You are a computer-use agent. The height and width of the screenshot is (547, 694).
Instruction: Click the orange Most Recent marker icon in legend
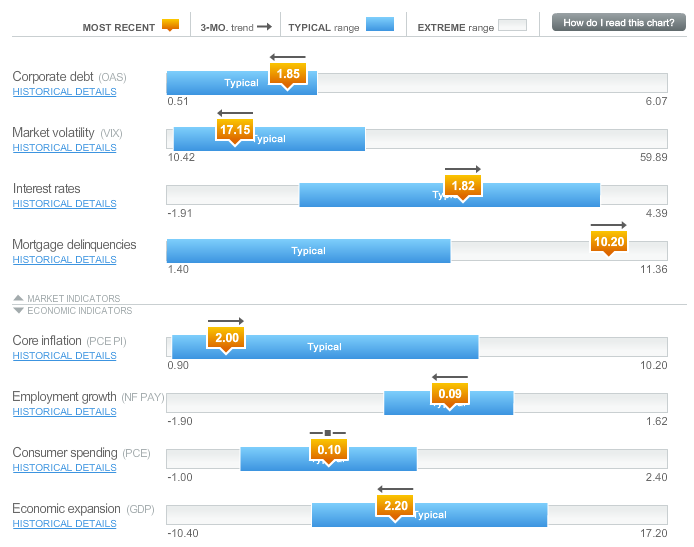click(170, 25)
